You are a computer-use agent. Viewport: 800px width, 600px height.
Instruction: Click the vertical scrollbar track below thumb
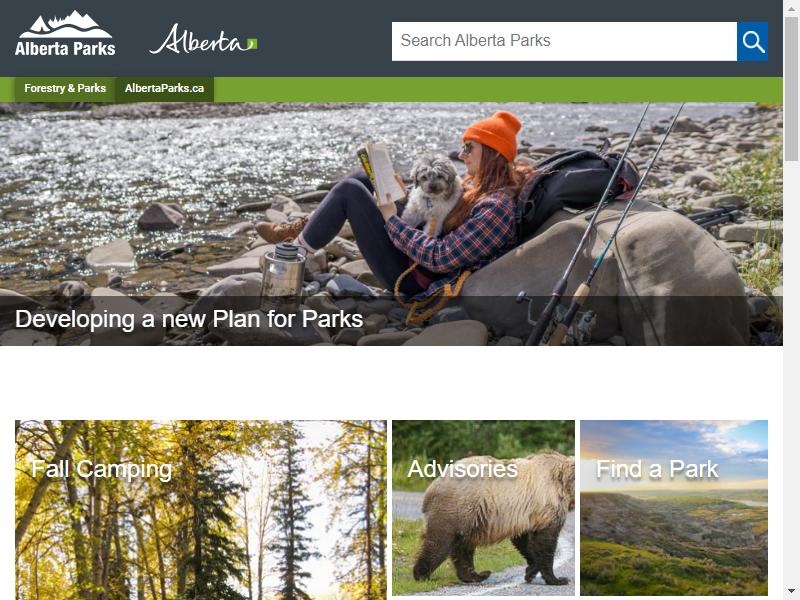click(791, 372)
